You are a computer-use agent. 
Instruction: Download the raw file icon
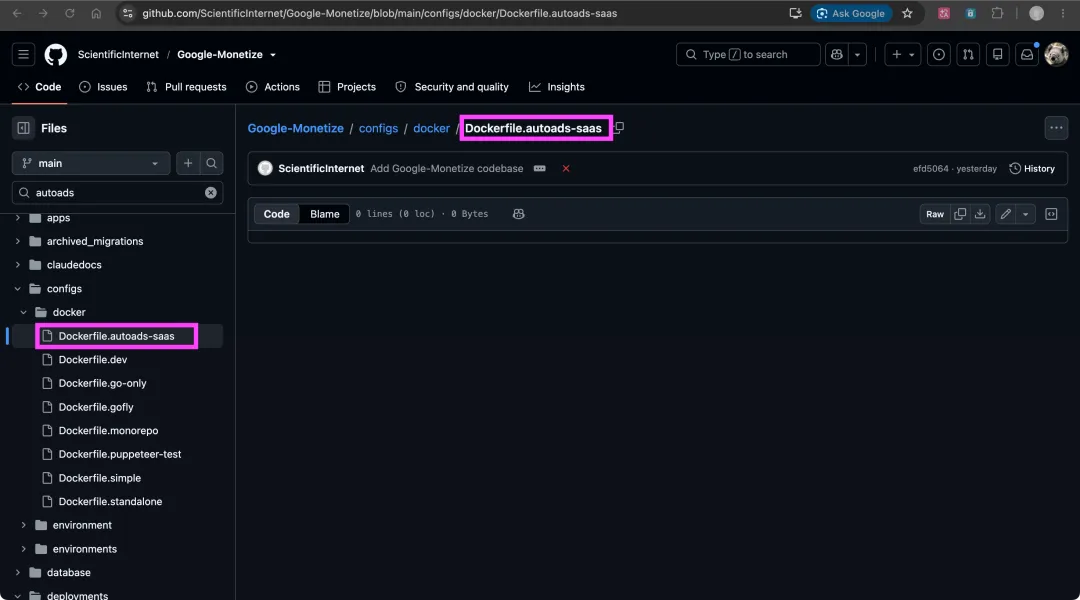[979, 214]
